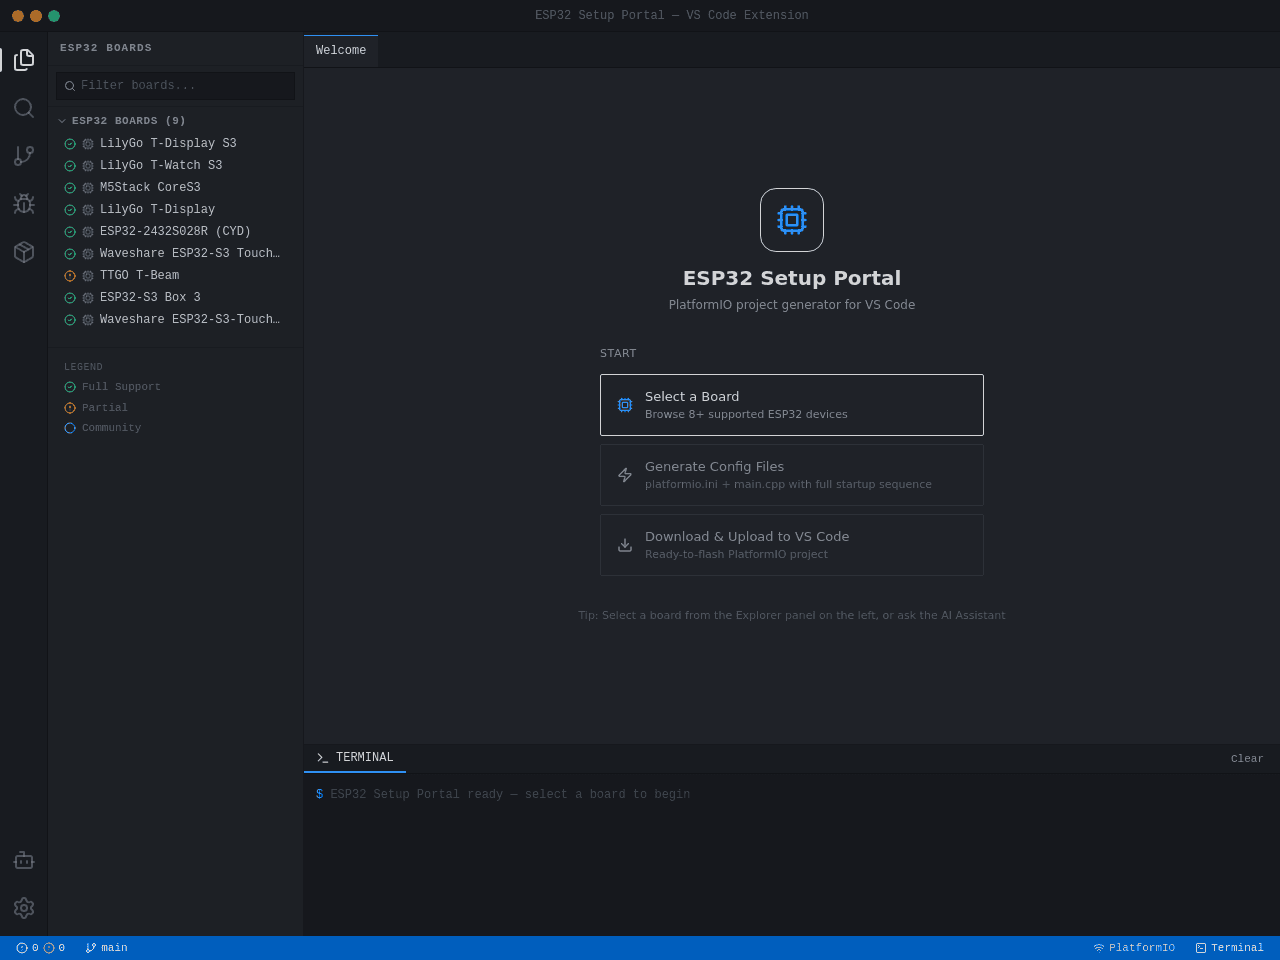The image size is (1280, 960).
Task: Select LilyGo T-Display S3 board
Action: click(x=176, y=144)
